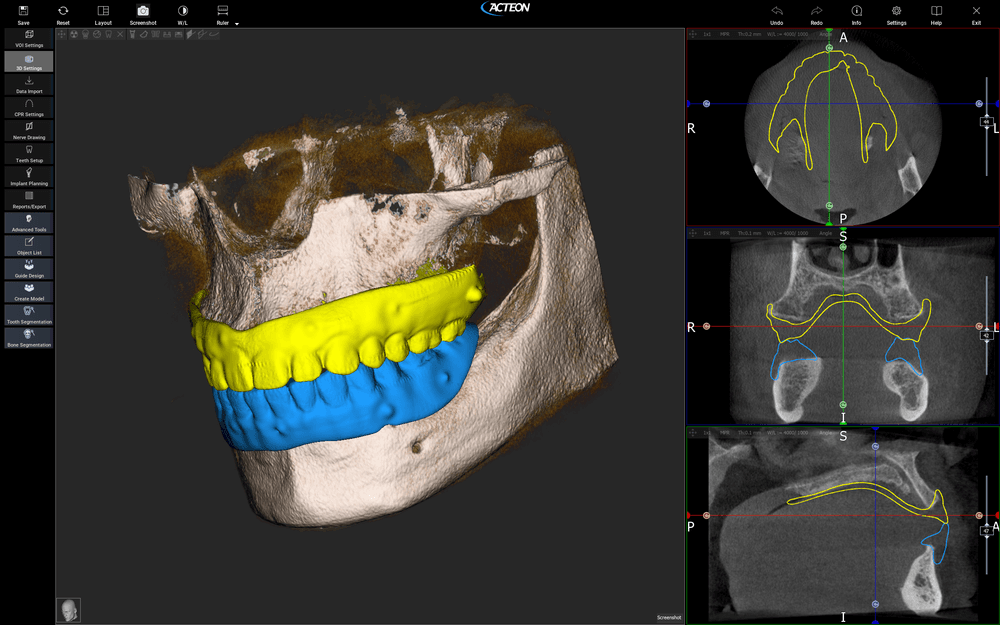This screenshot has height=625, width=1000.
Task: Open the Guide Design tool
Action: [29, 269]
